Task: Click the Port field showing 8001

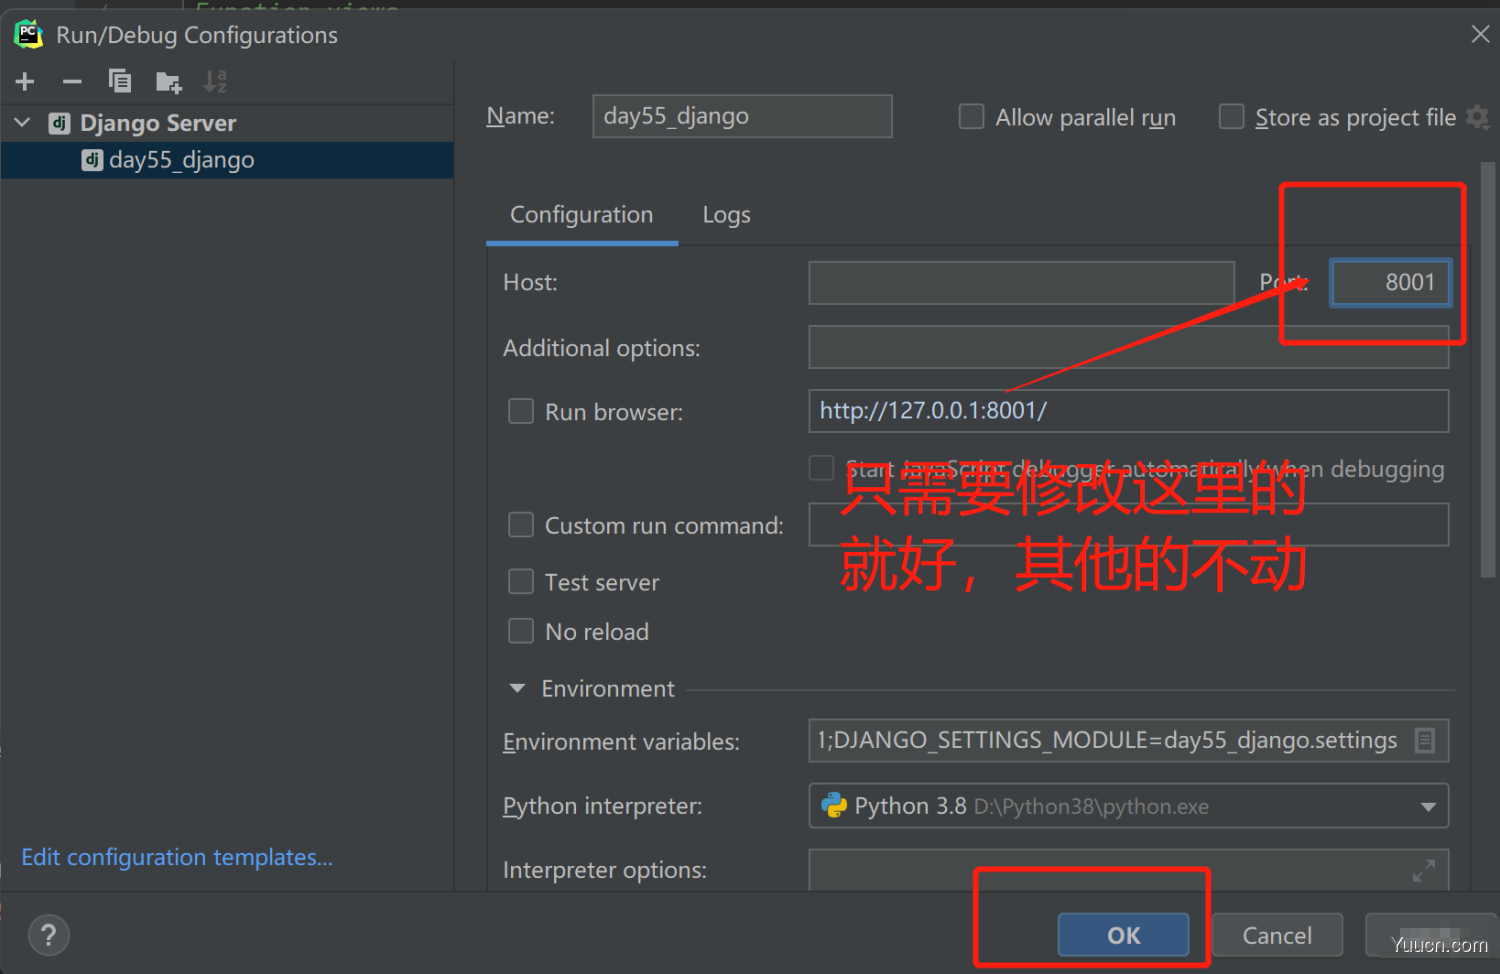Action: click(x=1390, y=283)
